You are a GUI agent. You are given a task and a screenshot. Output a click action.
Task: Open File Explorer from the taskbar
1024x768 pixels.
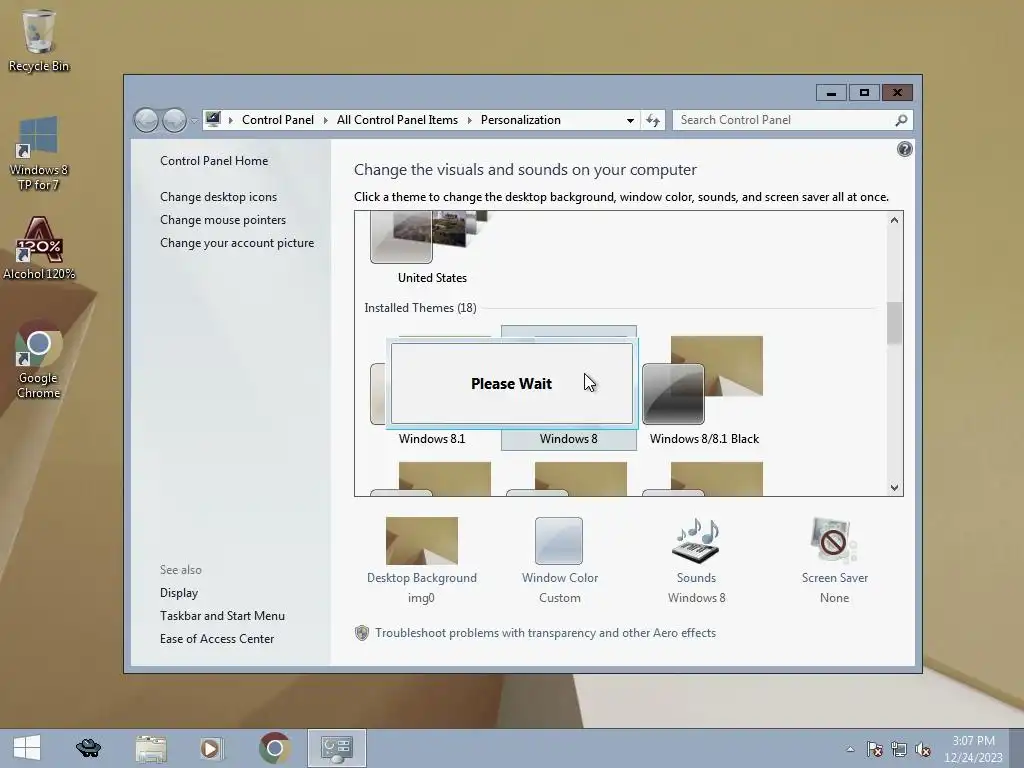pos(151,748)
